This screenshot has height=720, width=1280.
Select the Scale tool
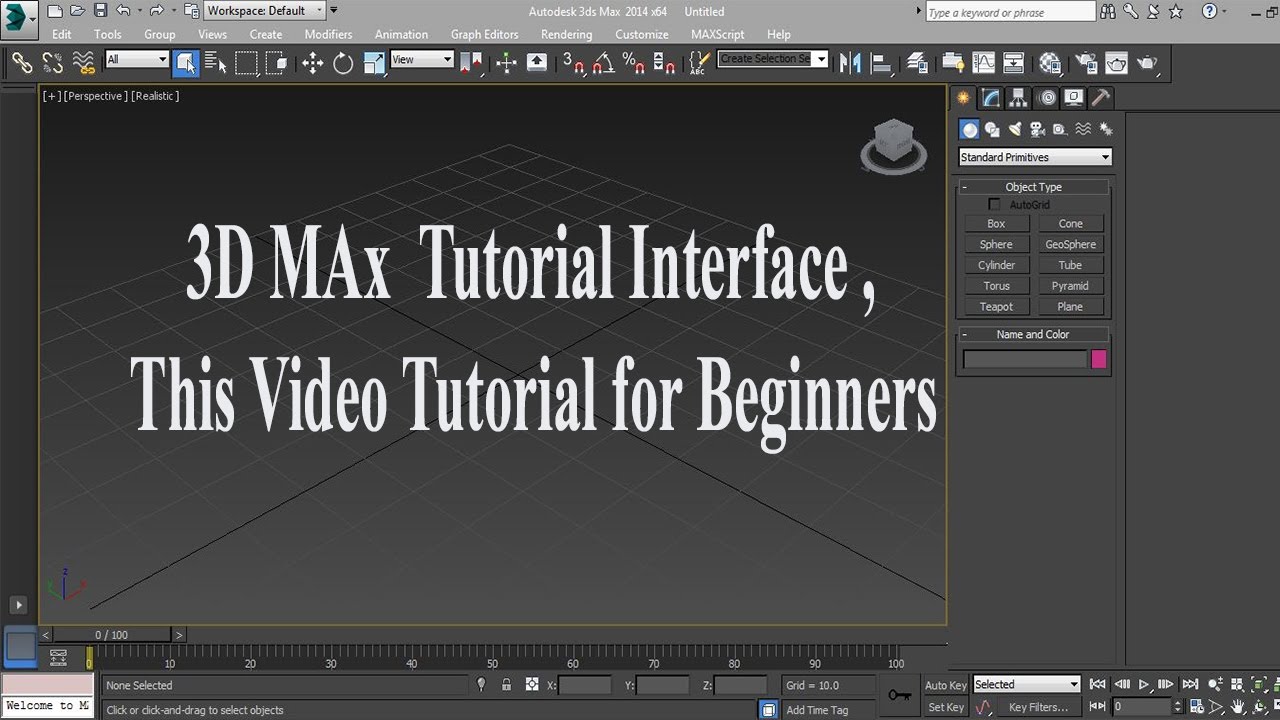click(374, 63)
